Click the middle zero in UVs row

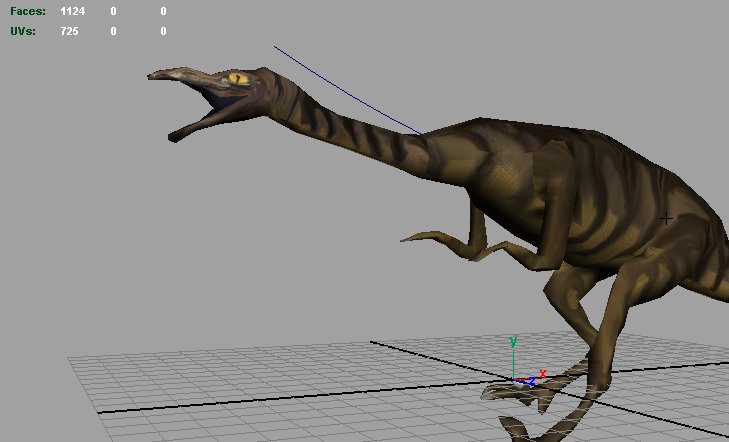(x=113, y=31)
